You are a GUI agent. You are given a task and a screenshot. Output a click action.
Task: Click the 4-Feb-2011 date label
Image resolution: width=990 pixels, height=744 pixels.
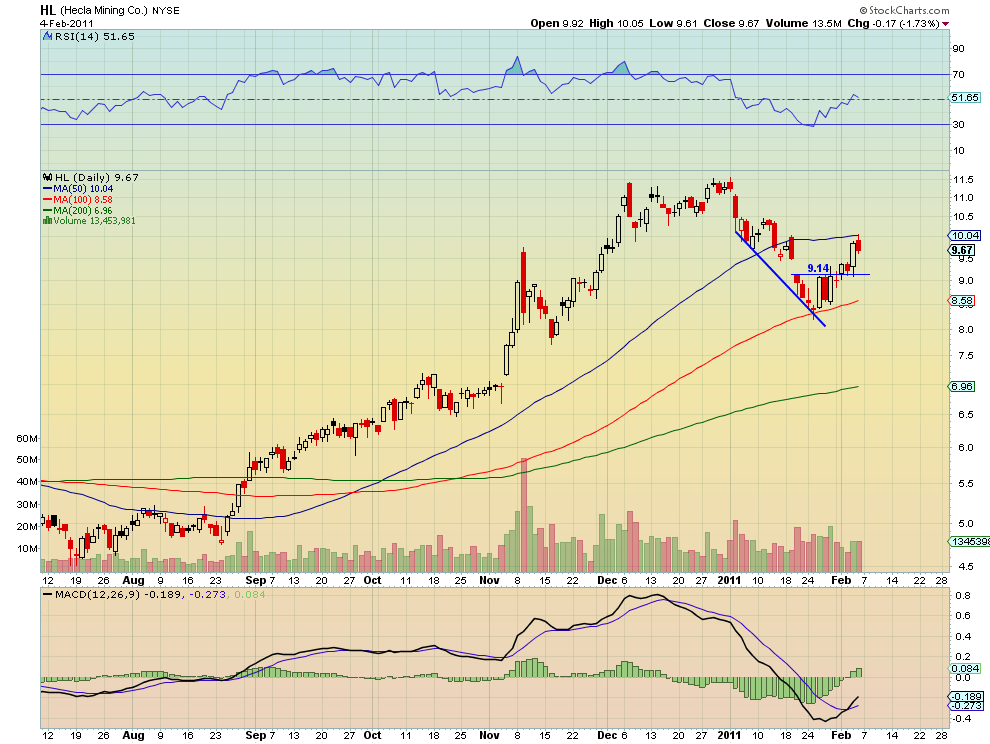click(x=66, y=23)
